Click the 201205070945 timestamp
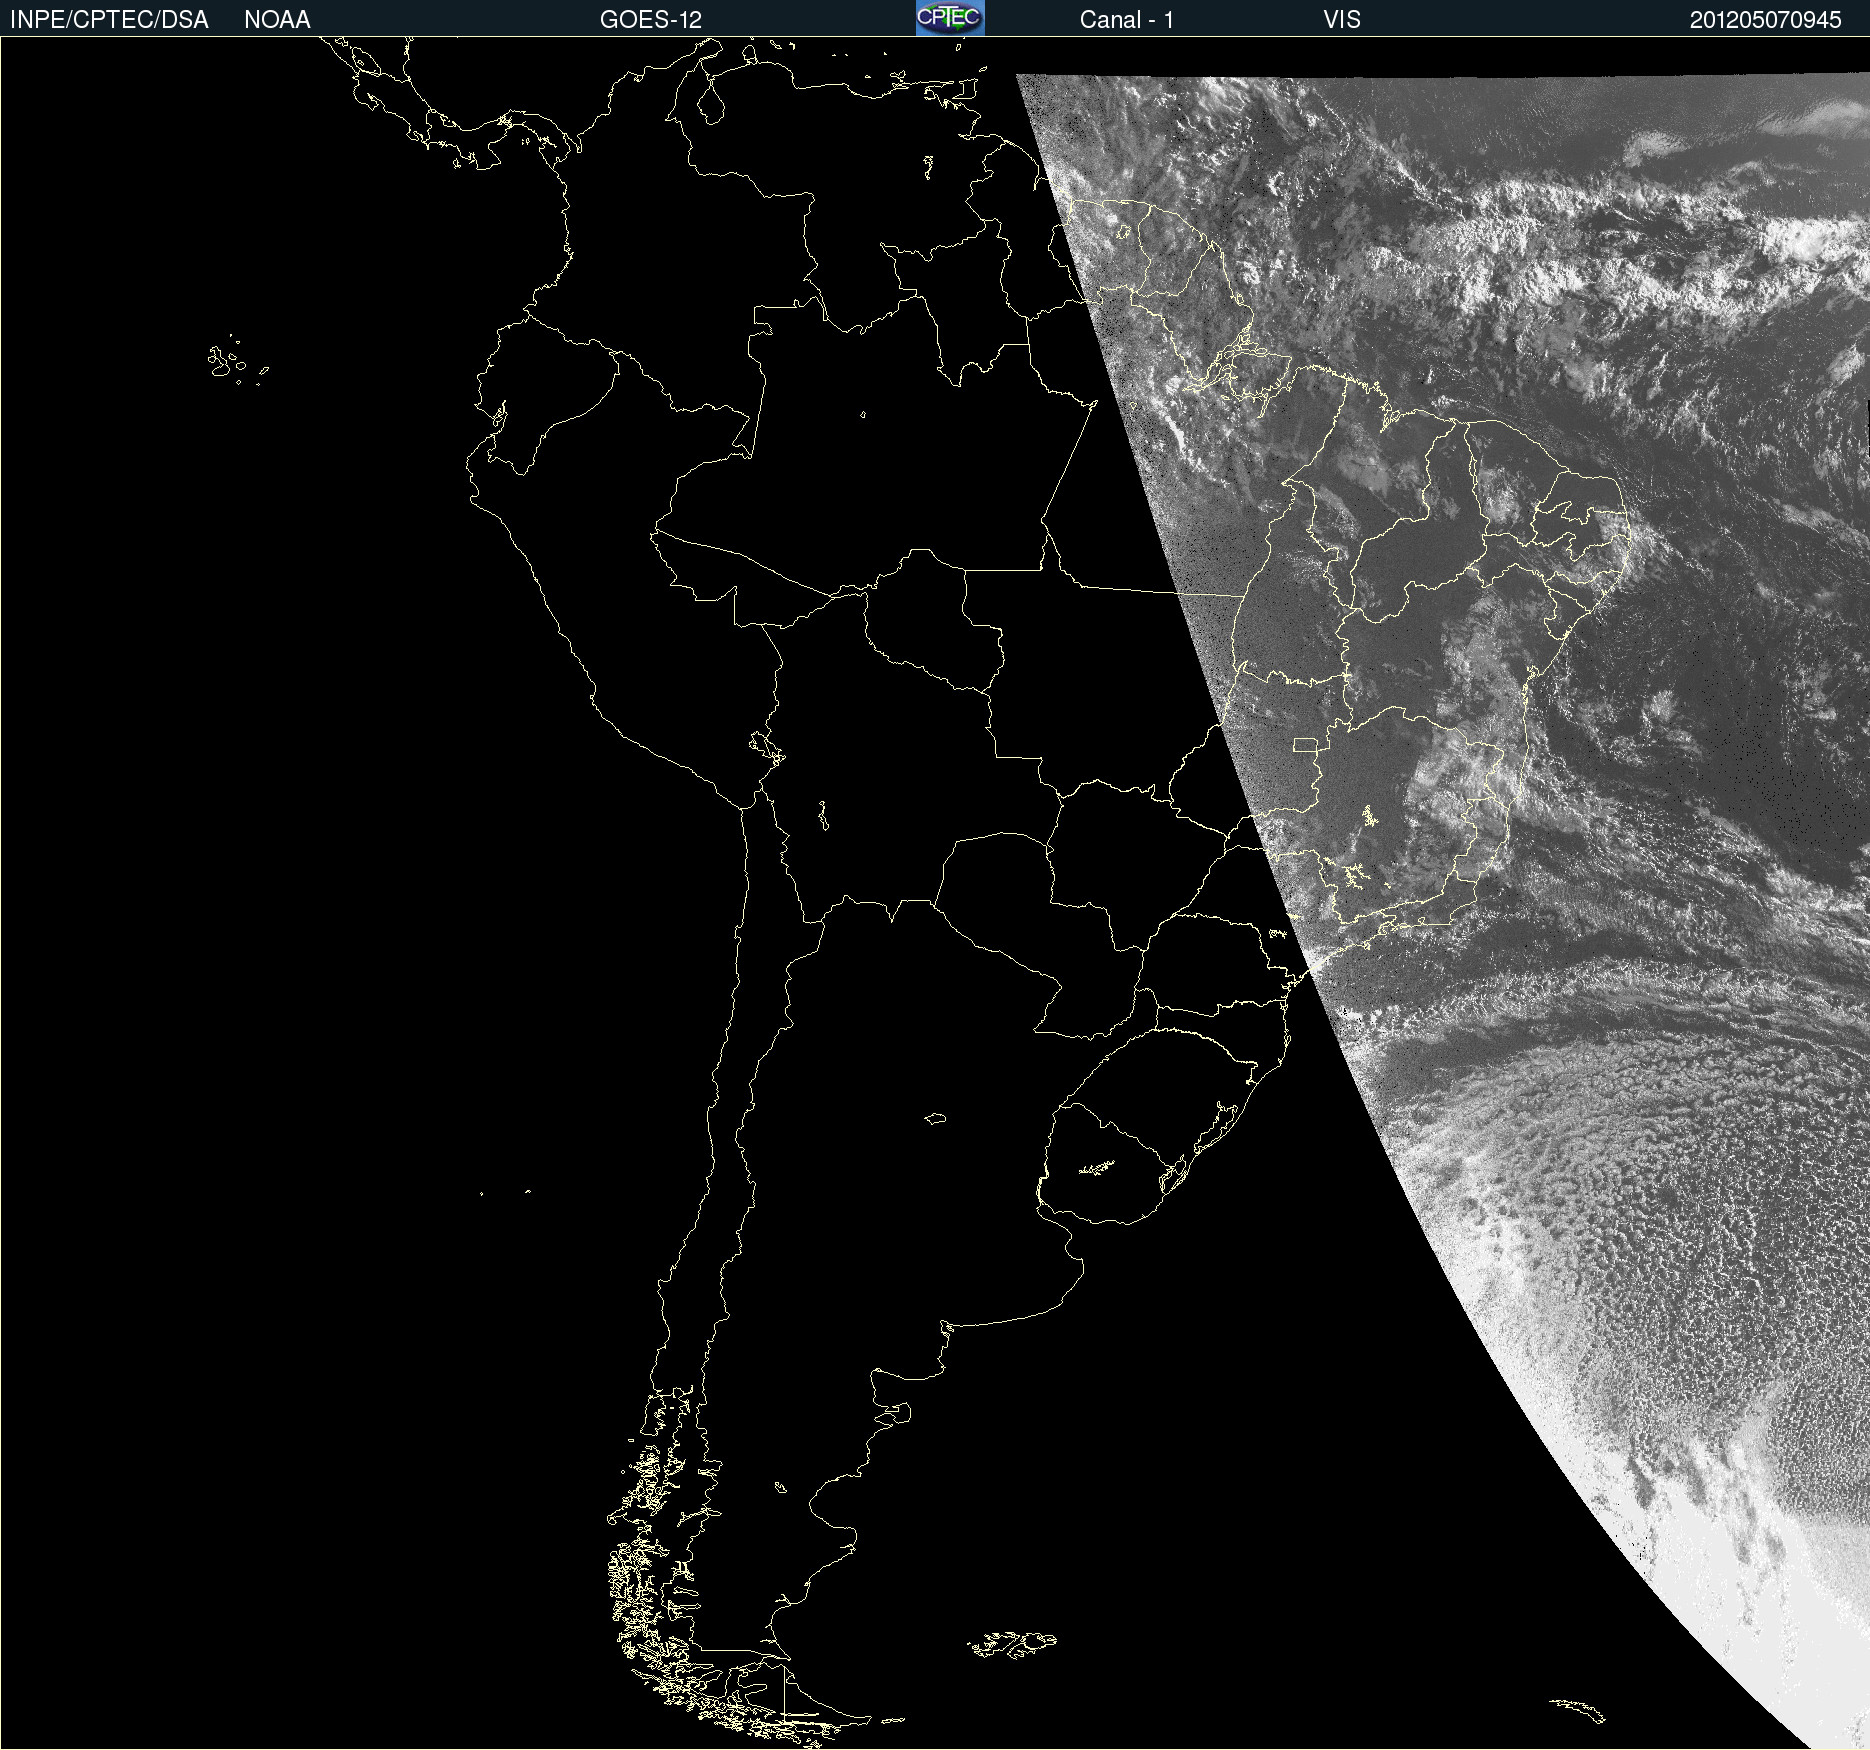Image resolution: width=1870 pixels, height=1750 pixels. click(1766, 20)
